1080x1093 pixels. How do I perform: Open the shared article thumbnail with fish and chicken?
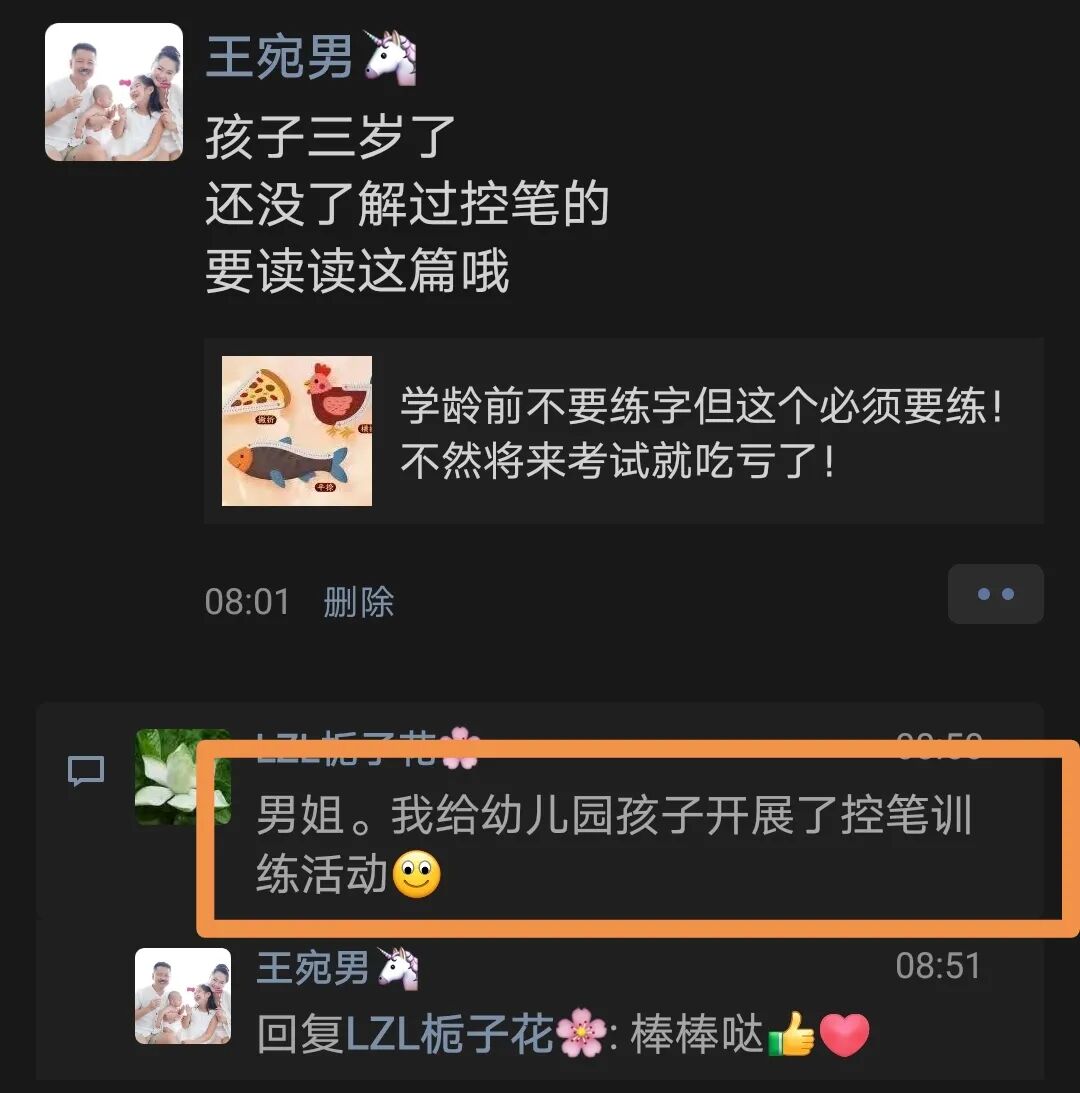[x=296, y=431]
